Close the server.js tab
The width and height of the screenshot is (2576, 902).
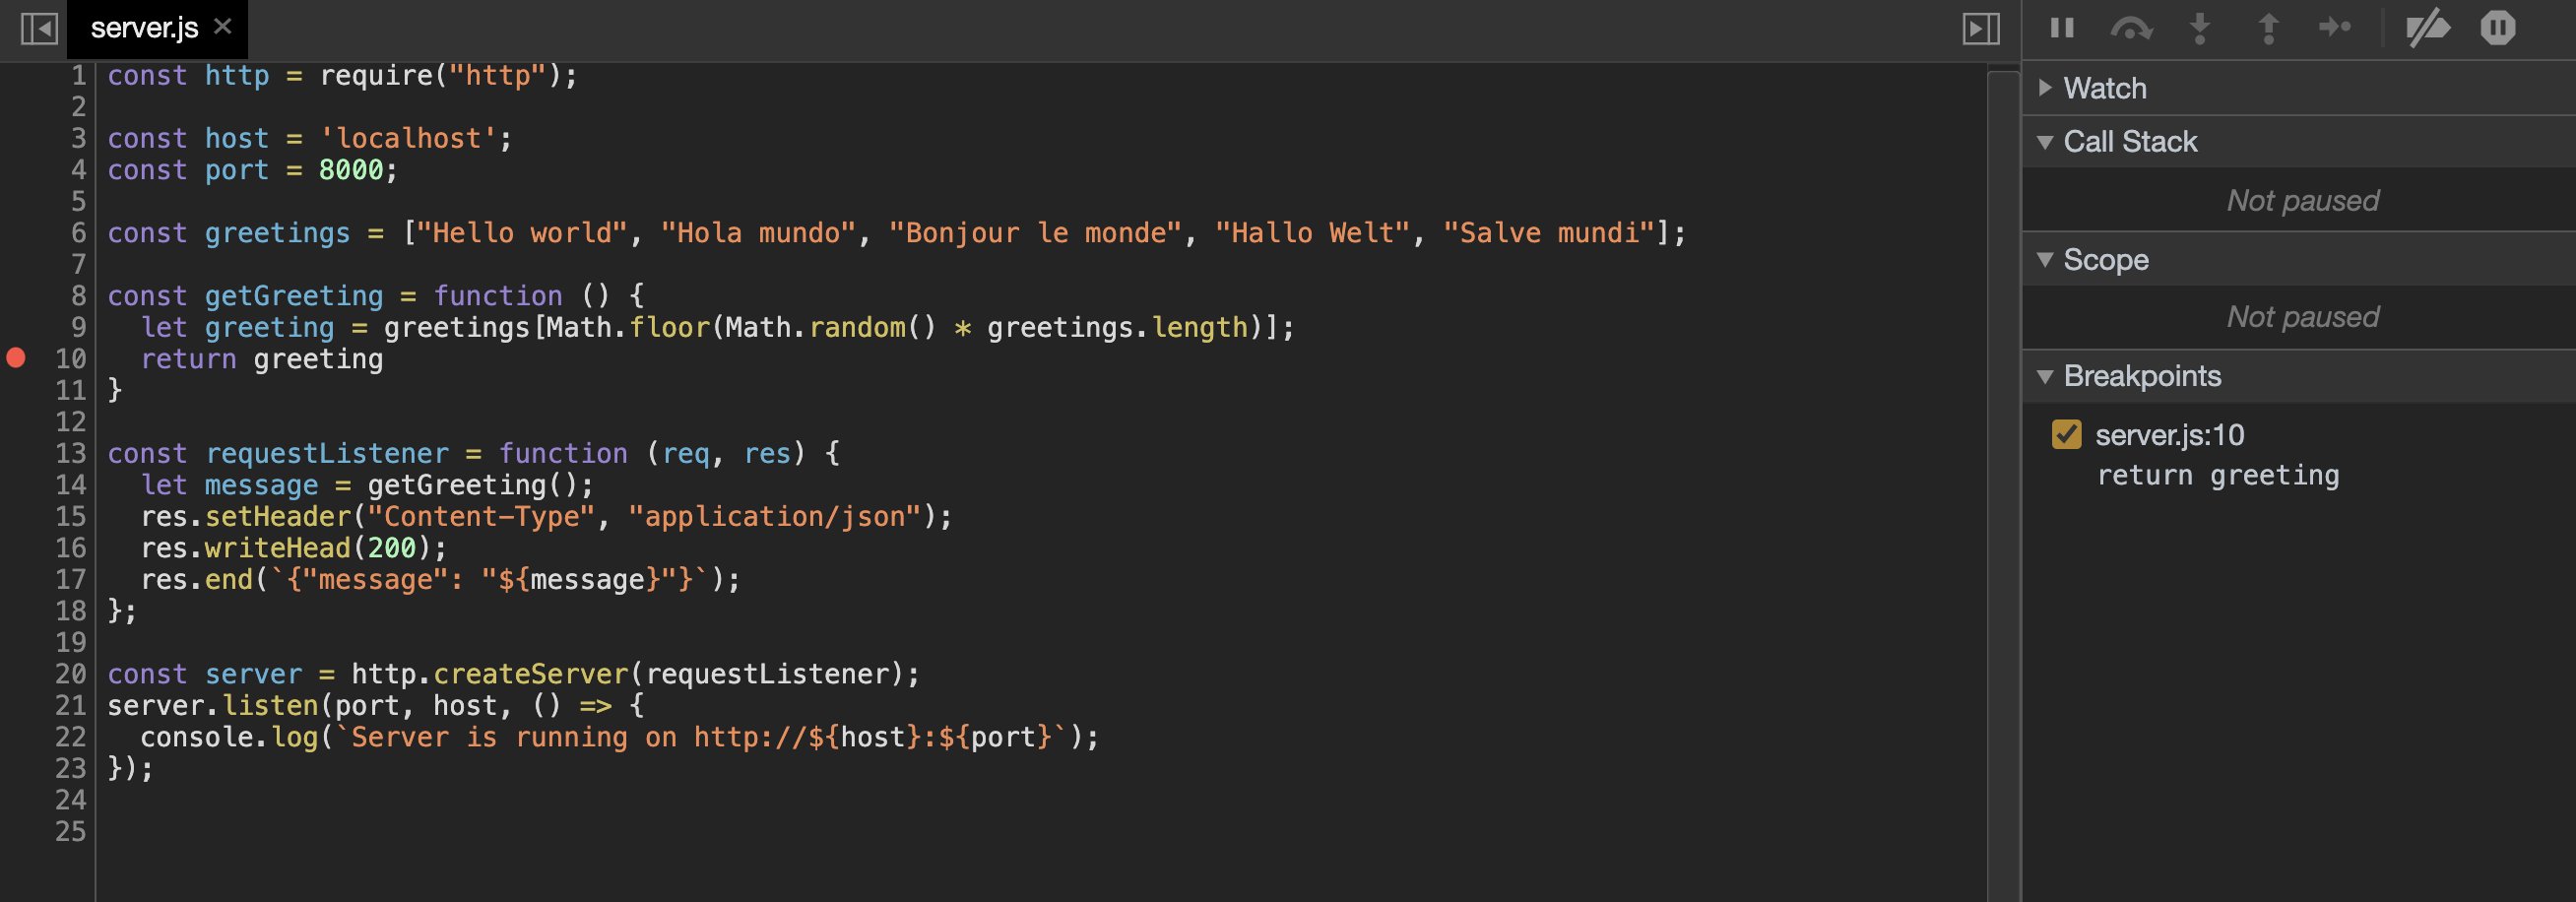tap(223, 26)
